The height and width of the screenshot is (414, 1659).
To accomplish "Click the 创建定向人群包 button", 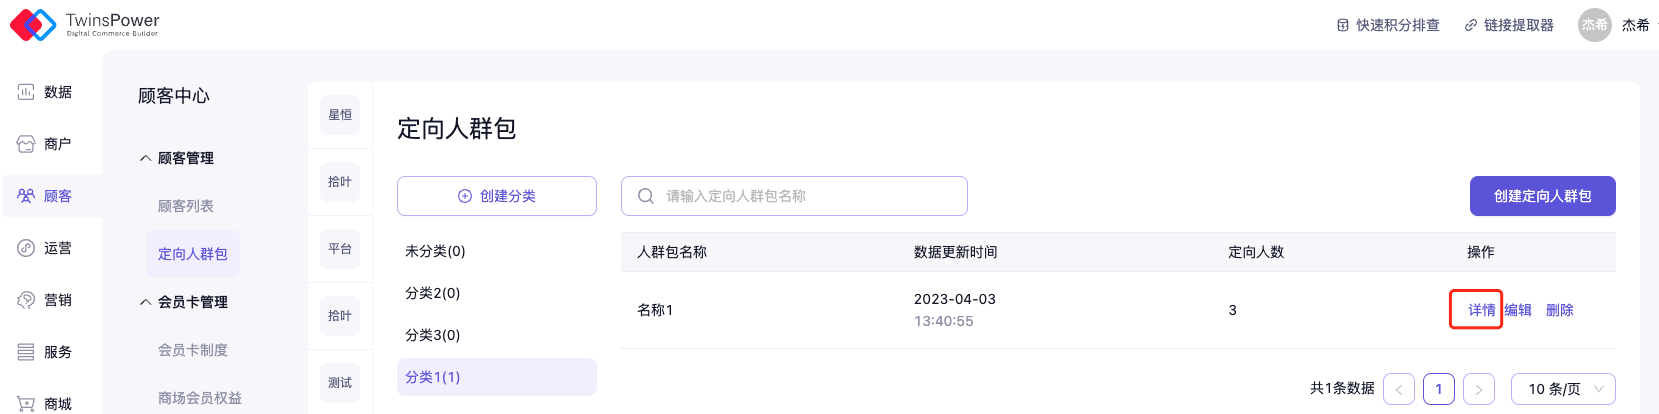I will (x=1542, y=196).
